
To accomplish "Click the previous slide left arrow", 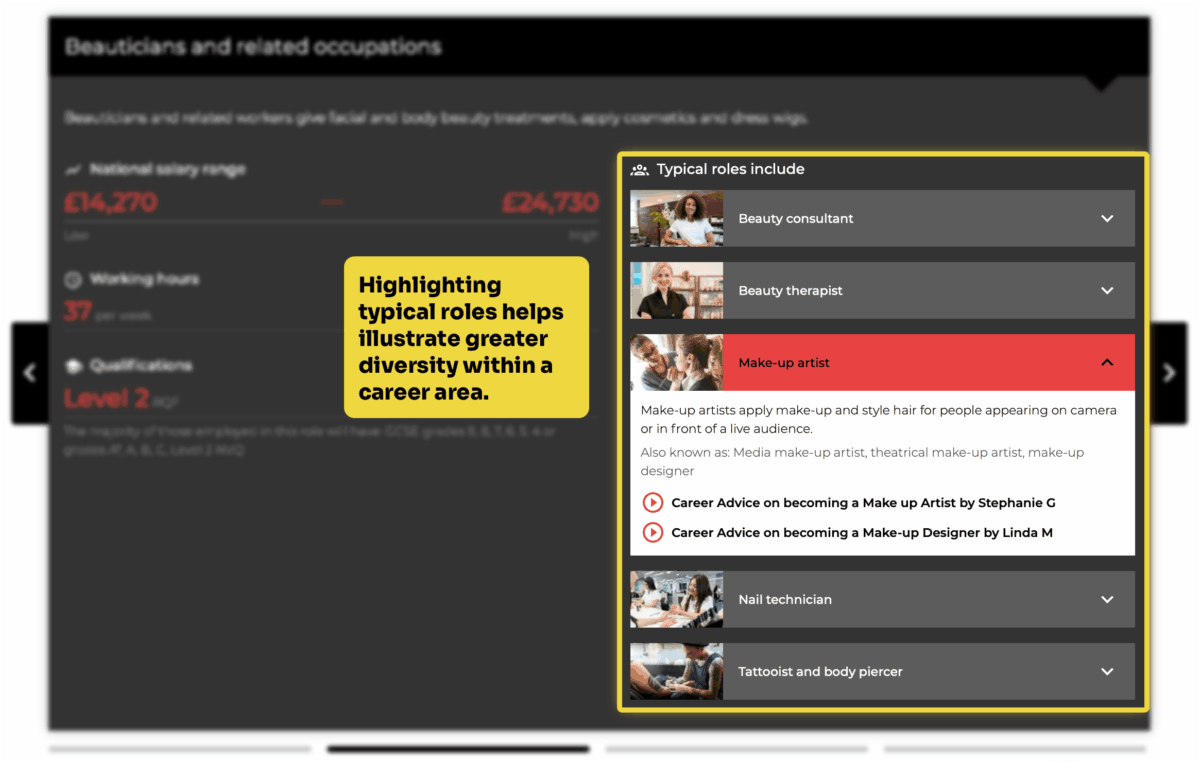I will click(x=29, y=373).
